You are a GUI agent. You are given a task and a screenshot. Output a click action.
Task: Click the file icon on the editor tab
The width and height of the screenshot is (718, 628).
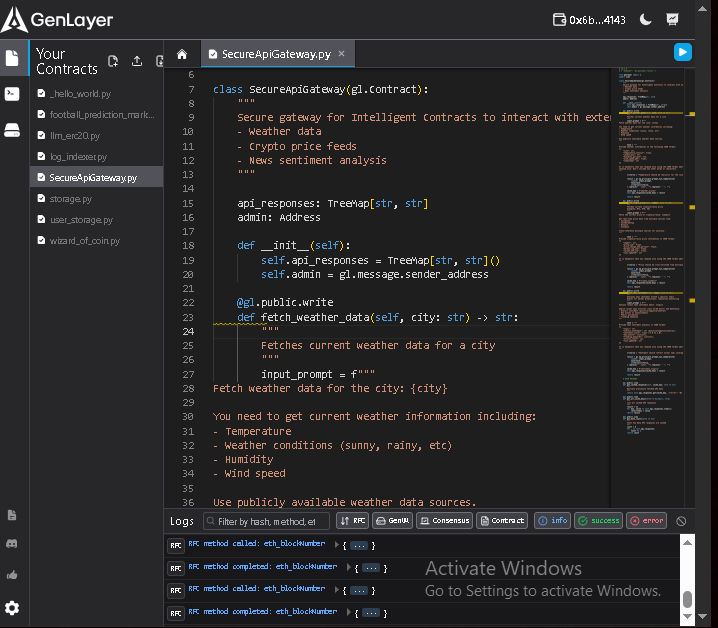[x=212, y=54]
